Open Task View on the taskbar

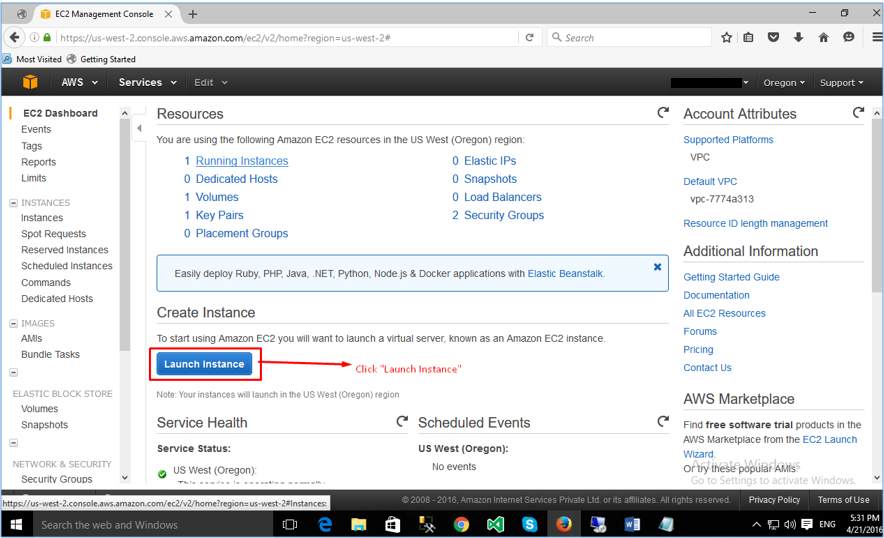click(290, 525)
